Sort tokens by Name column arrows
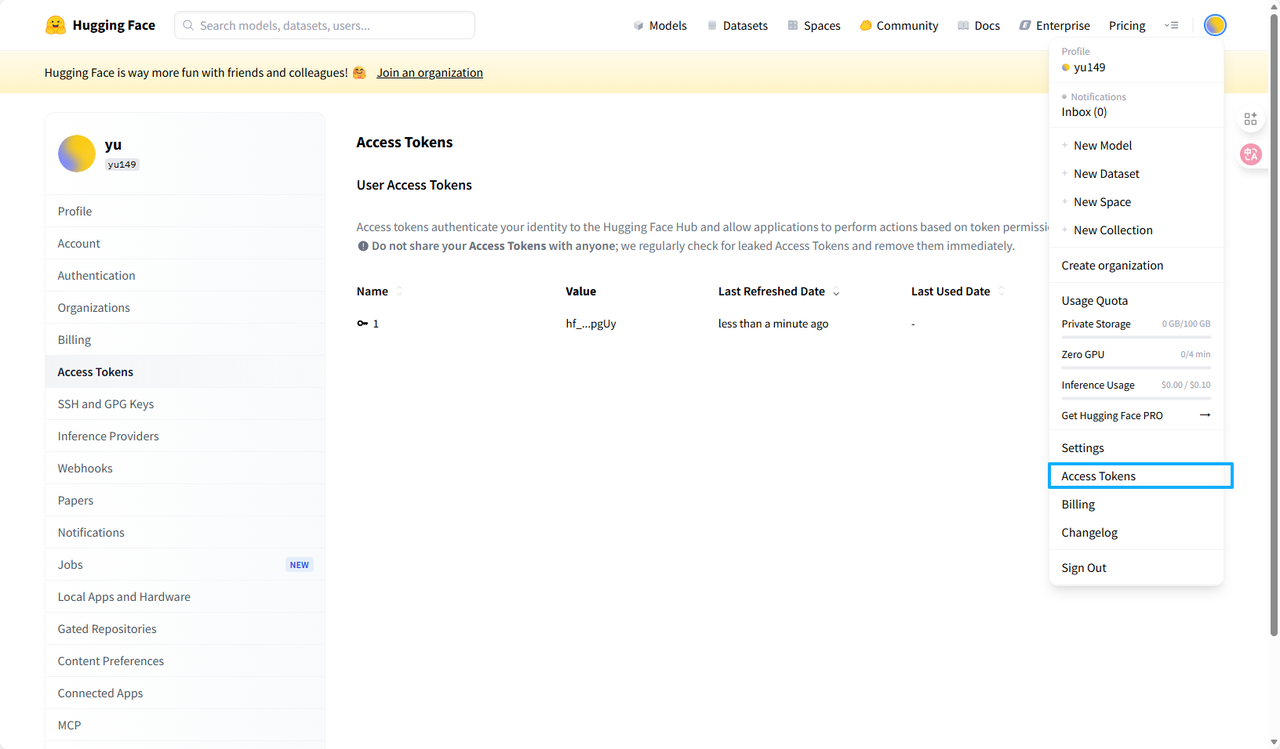Screen dimensions: 1280x749 pos(399,292)
